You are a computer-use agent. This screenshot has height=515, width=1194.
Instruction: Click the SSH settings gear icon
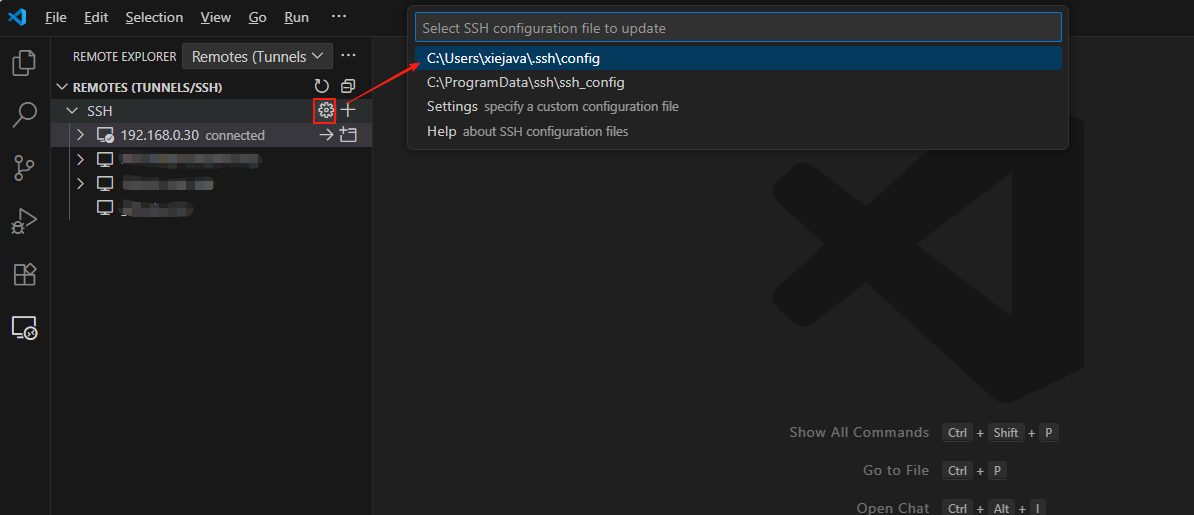pyautogui.click(x=325, y=110)
